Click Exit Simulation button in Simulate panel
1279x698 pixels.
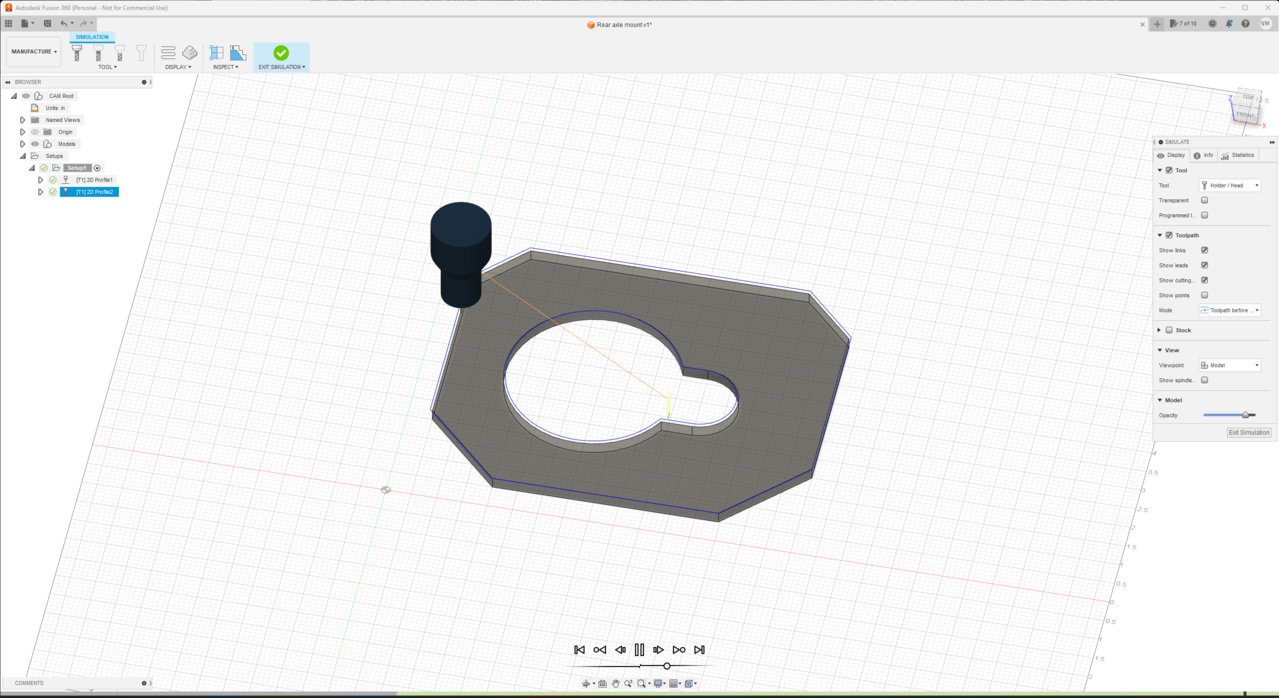point(1249,433)
